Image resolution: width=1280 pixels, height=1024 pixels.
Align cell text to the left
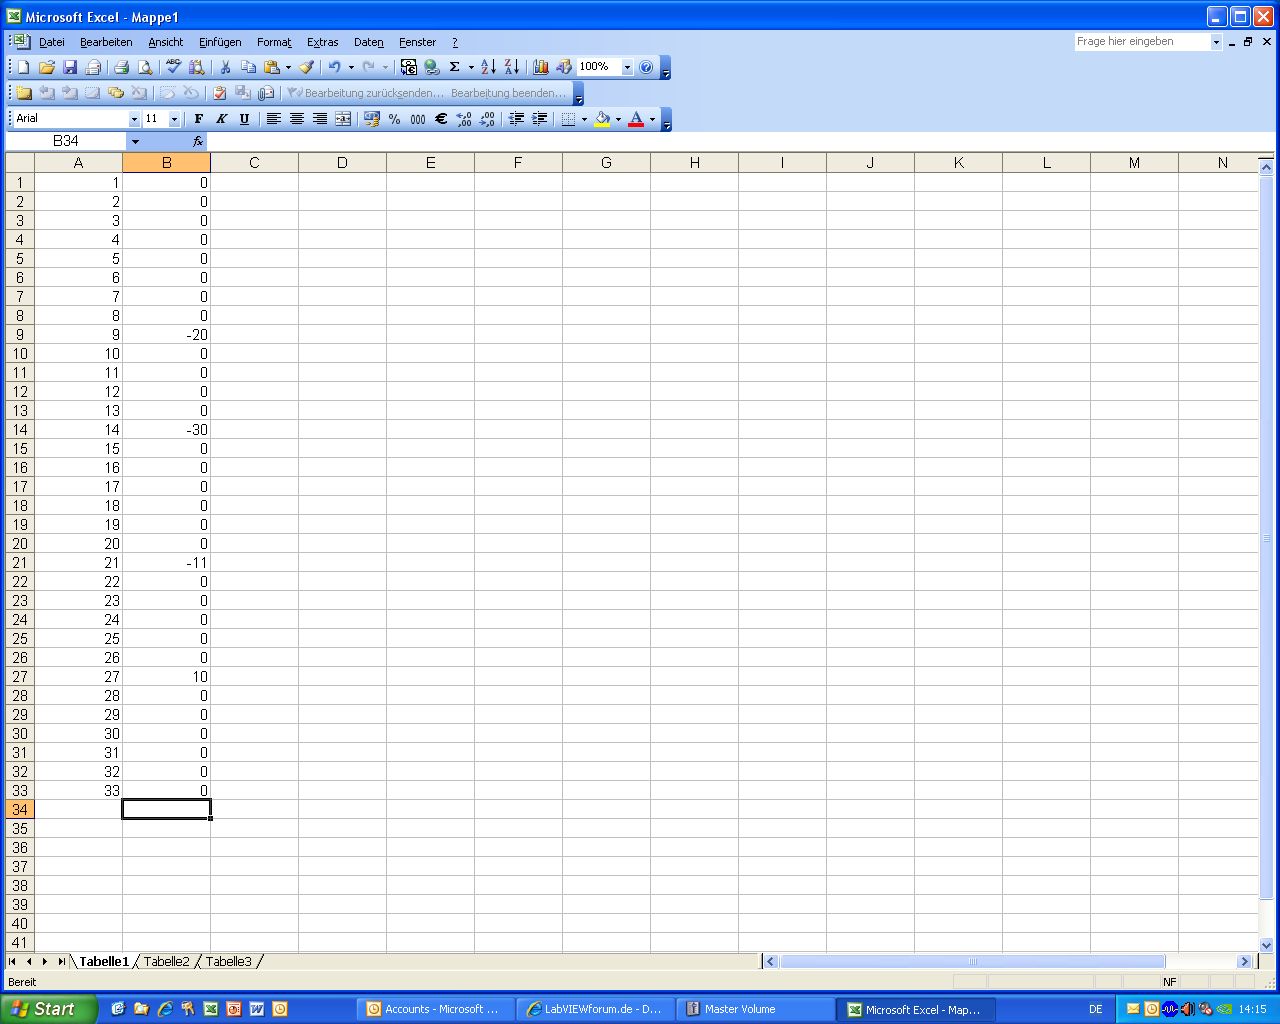(273, 119)
